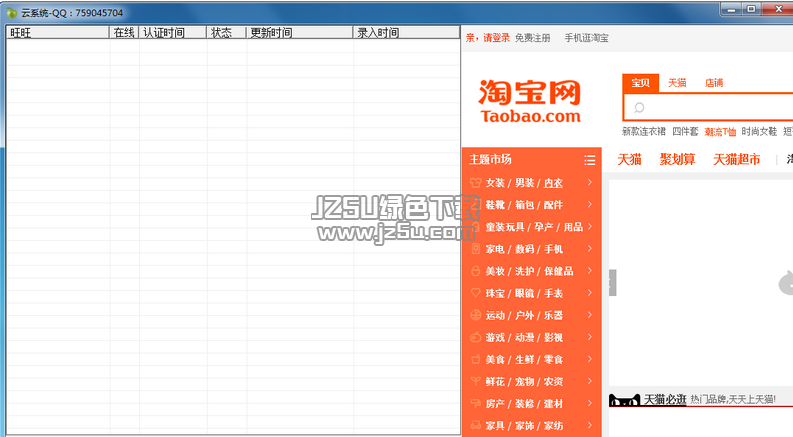Image resolution: width=793 pixels, height=437 pixels.
Task: Click the food icon beside 美食
Action: tap(475, 359)
